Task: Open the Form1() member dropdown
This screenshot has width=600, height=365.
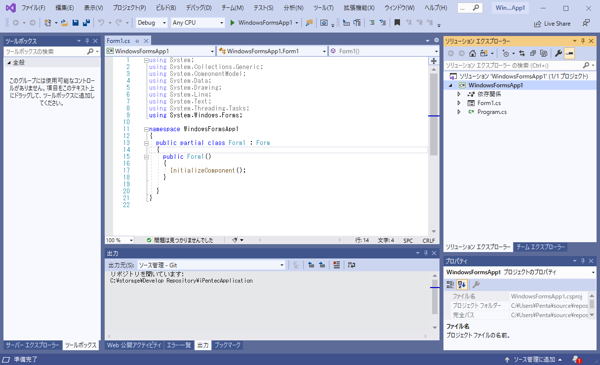Action: pos(384,51)
